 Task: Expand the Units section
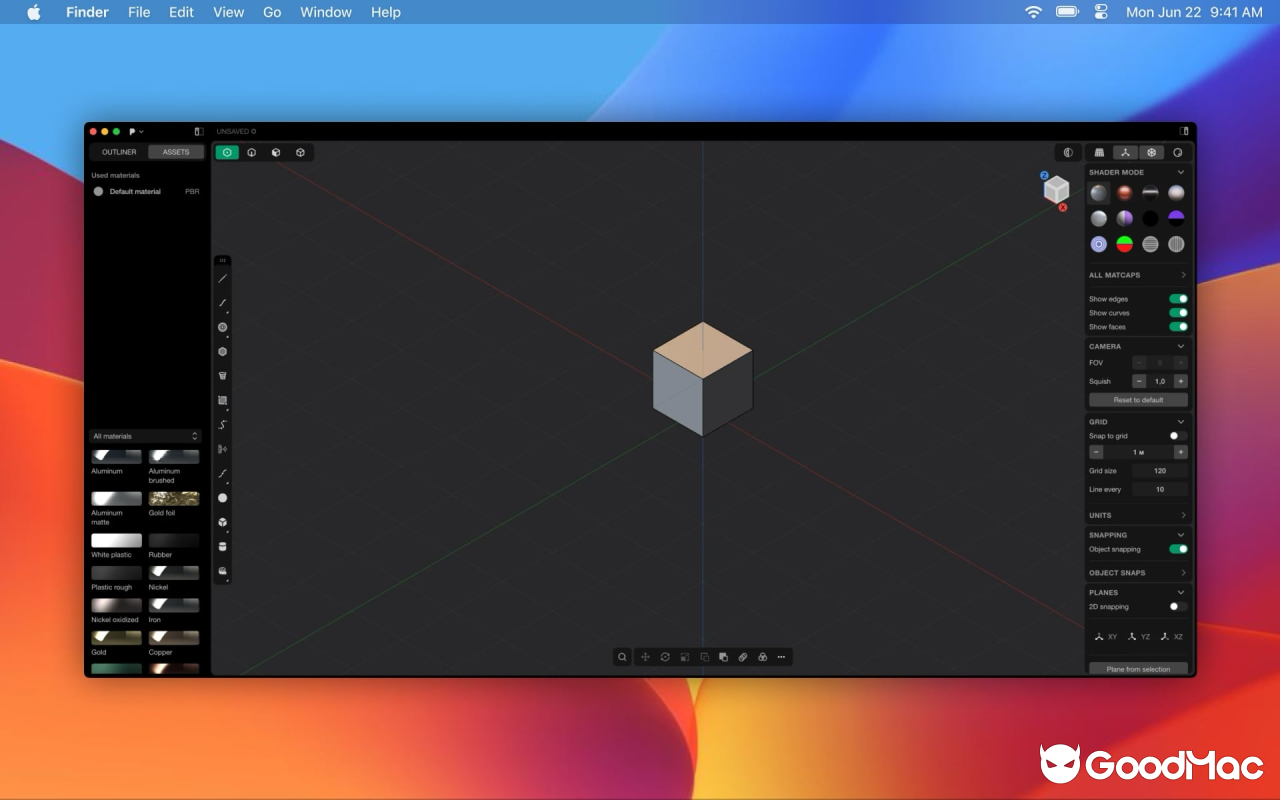tap(1183, 515)
